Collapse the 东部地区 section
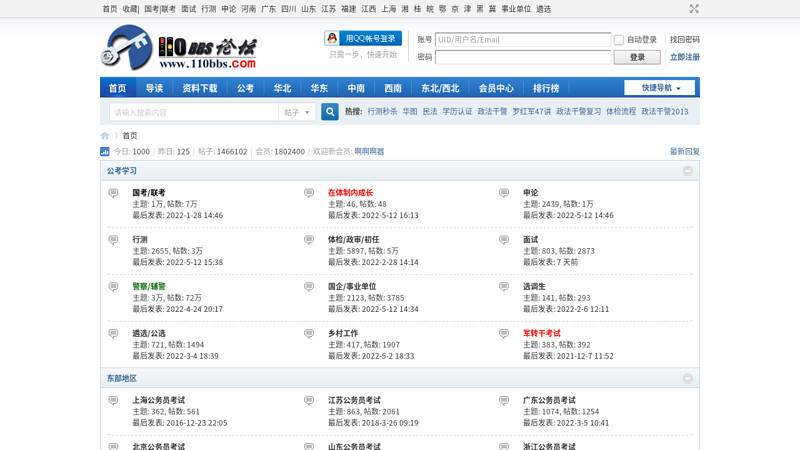This screenshot has width=800, height=450. [x=688, y=379]
